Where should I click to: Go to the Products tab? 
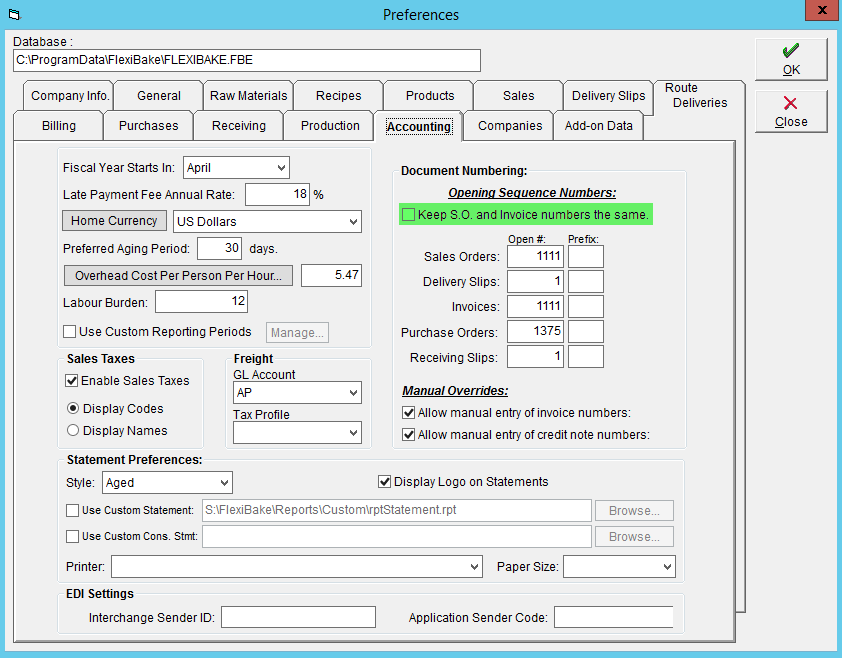coord(430,96)
